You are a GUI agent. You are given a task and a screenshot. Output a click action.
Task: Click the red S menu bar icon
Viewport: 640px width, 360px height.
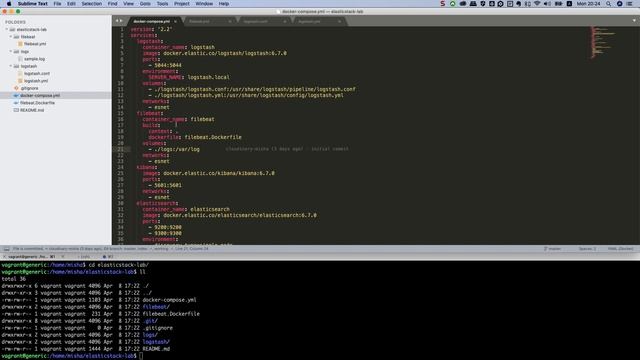pyautogui.click(x=443, y=4)
